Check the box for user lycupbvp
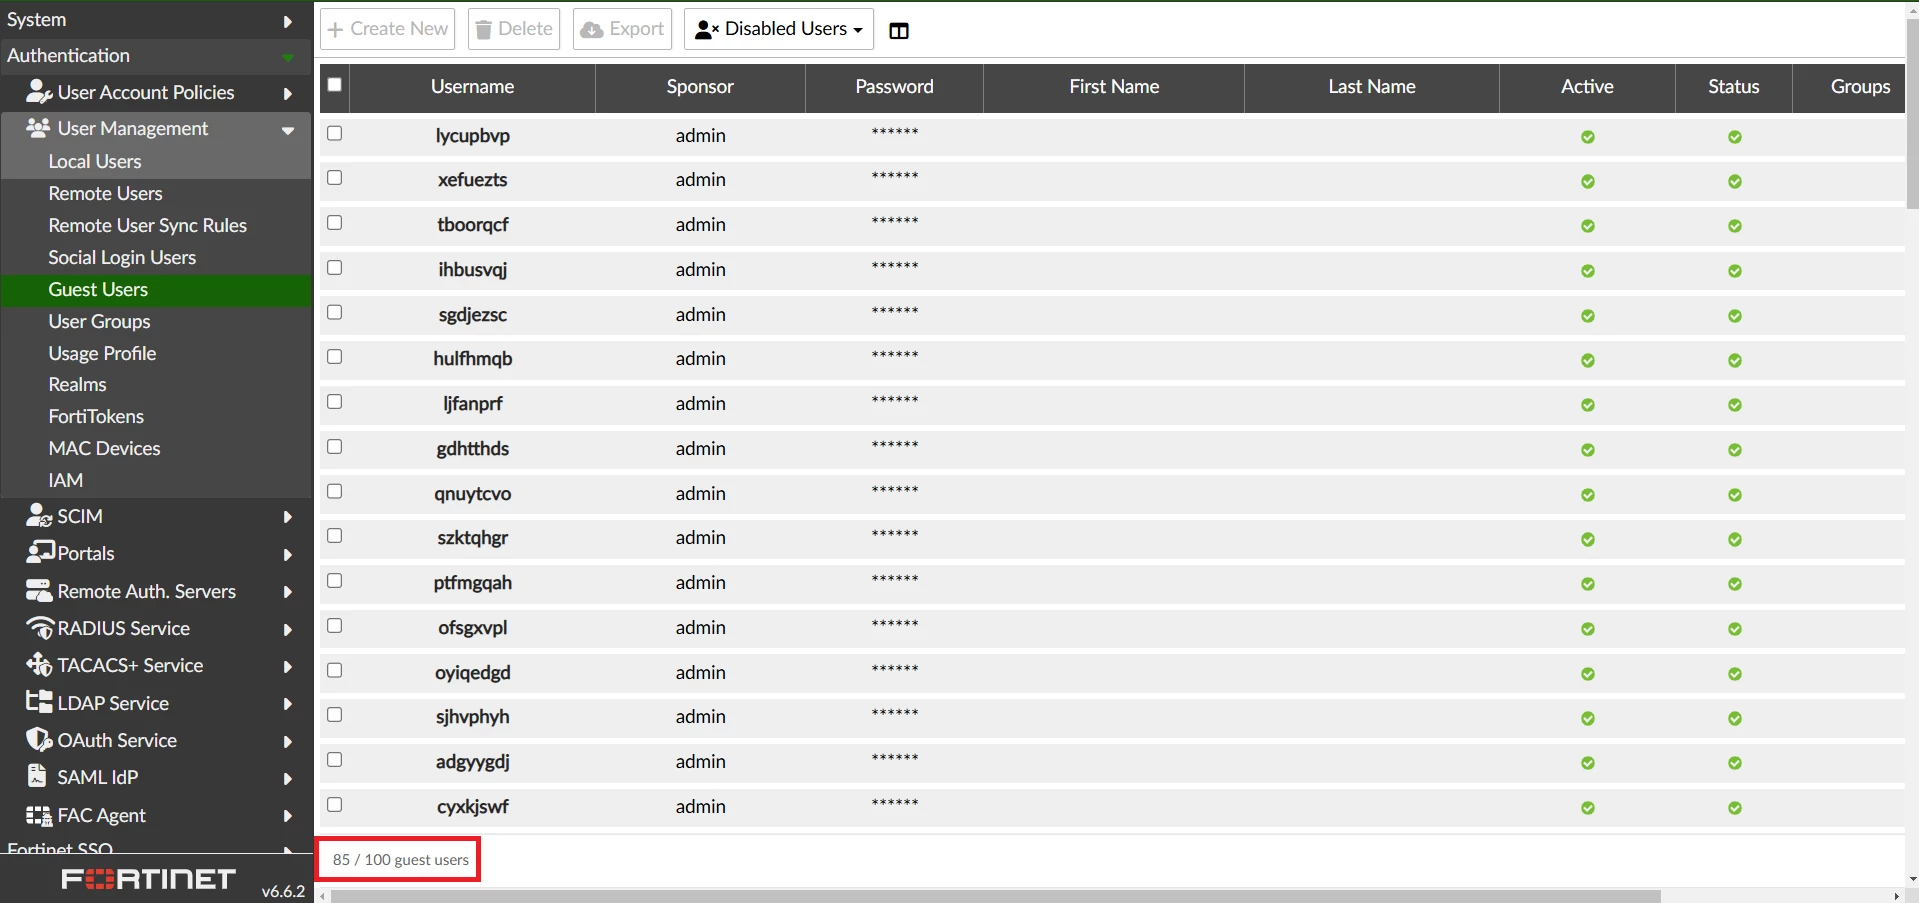Viewport: 1919px width, 903px height. 334,133
